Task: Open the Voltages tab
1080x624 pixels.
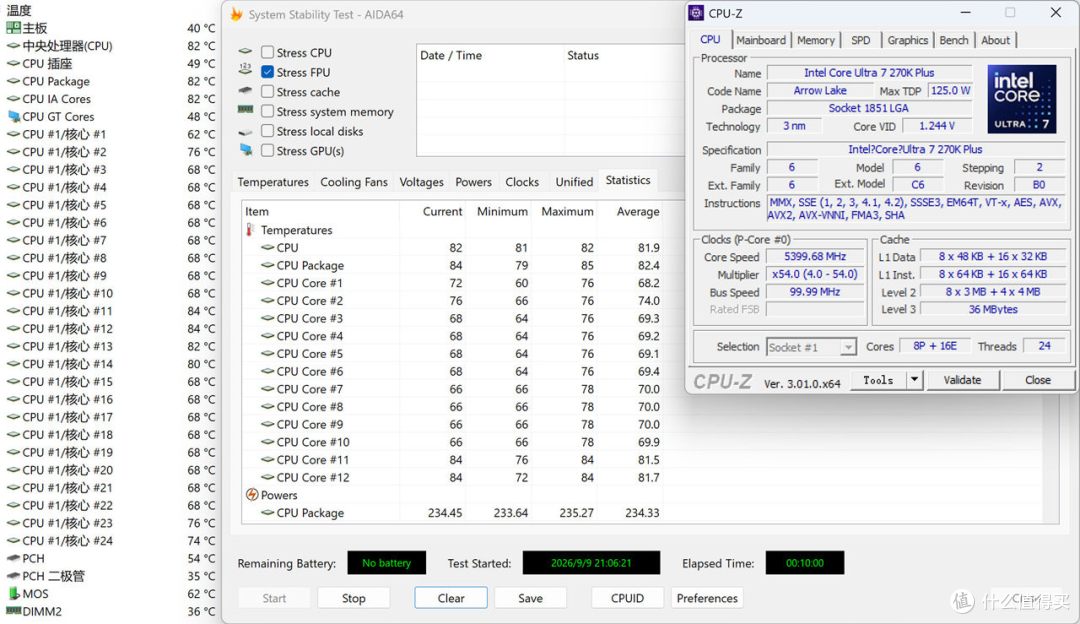Action: coord(421,182)
